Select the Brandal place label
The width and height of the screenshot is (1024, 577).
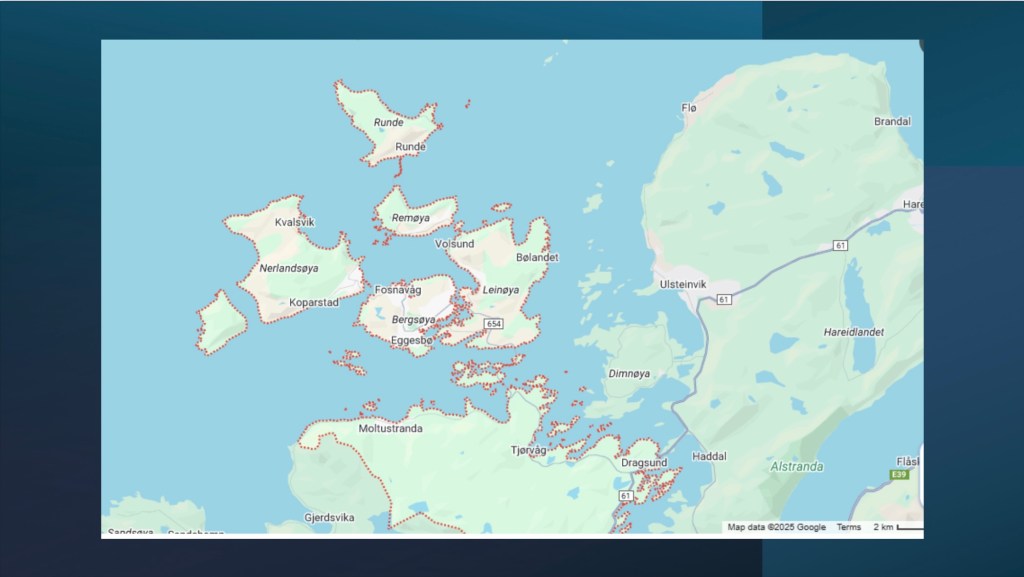(892, 121)
